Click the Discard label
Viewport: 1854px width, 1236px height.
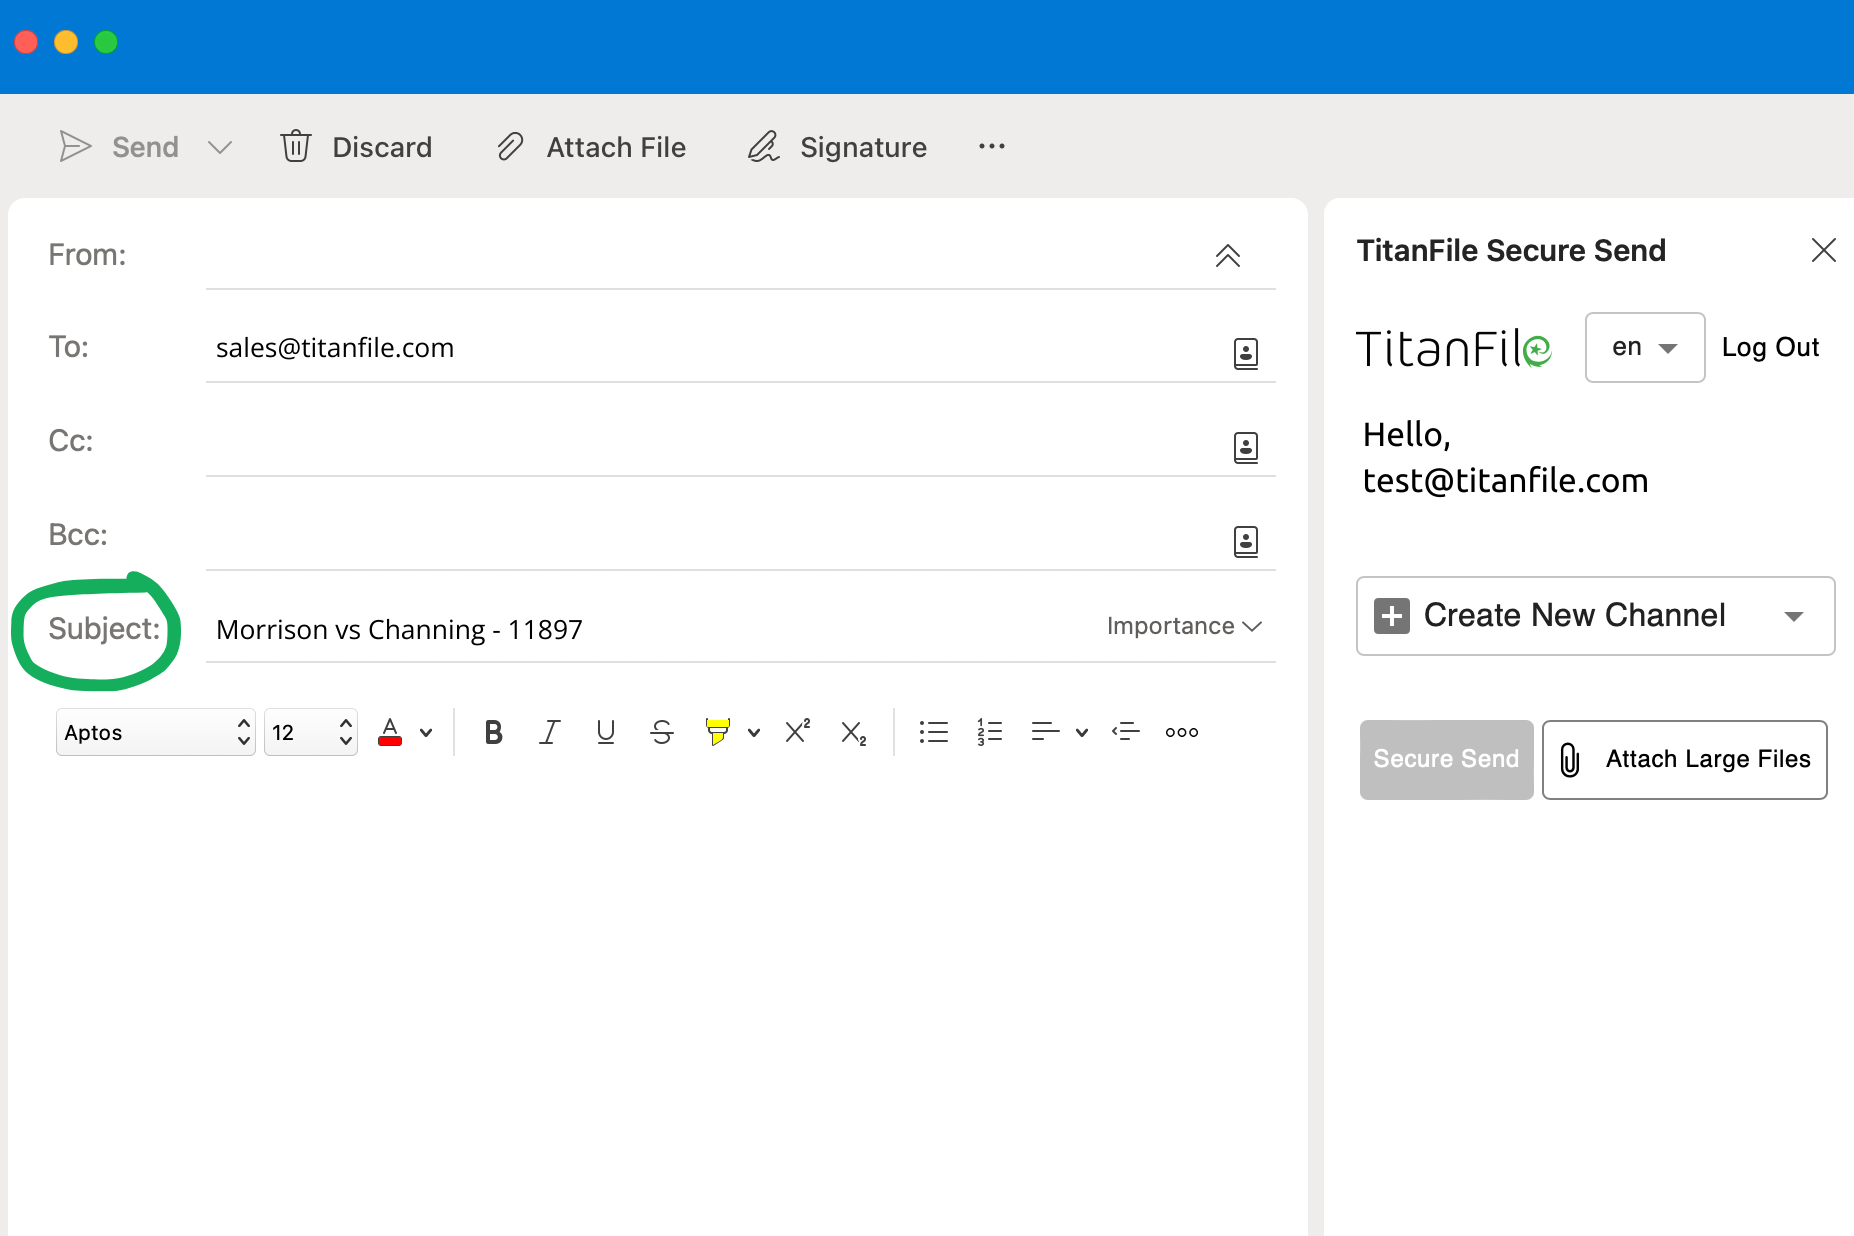(382, 147)
